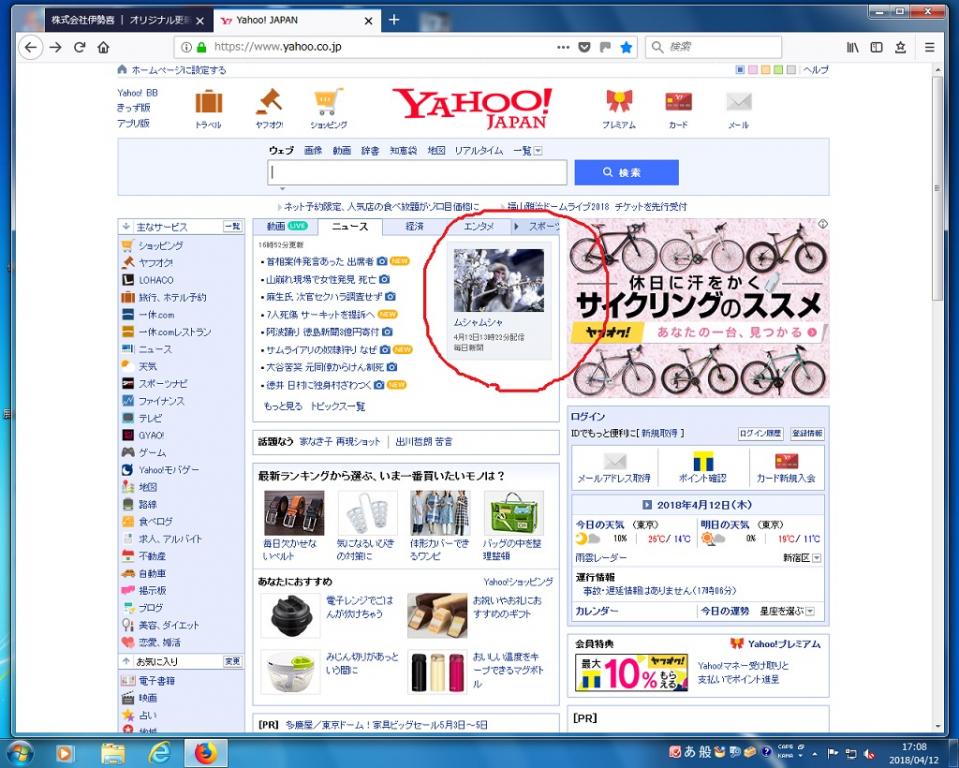
Task: Launch Windows Media Player from taskbar
Action: point(65,753)
